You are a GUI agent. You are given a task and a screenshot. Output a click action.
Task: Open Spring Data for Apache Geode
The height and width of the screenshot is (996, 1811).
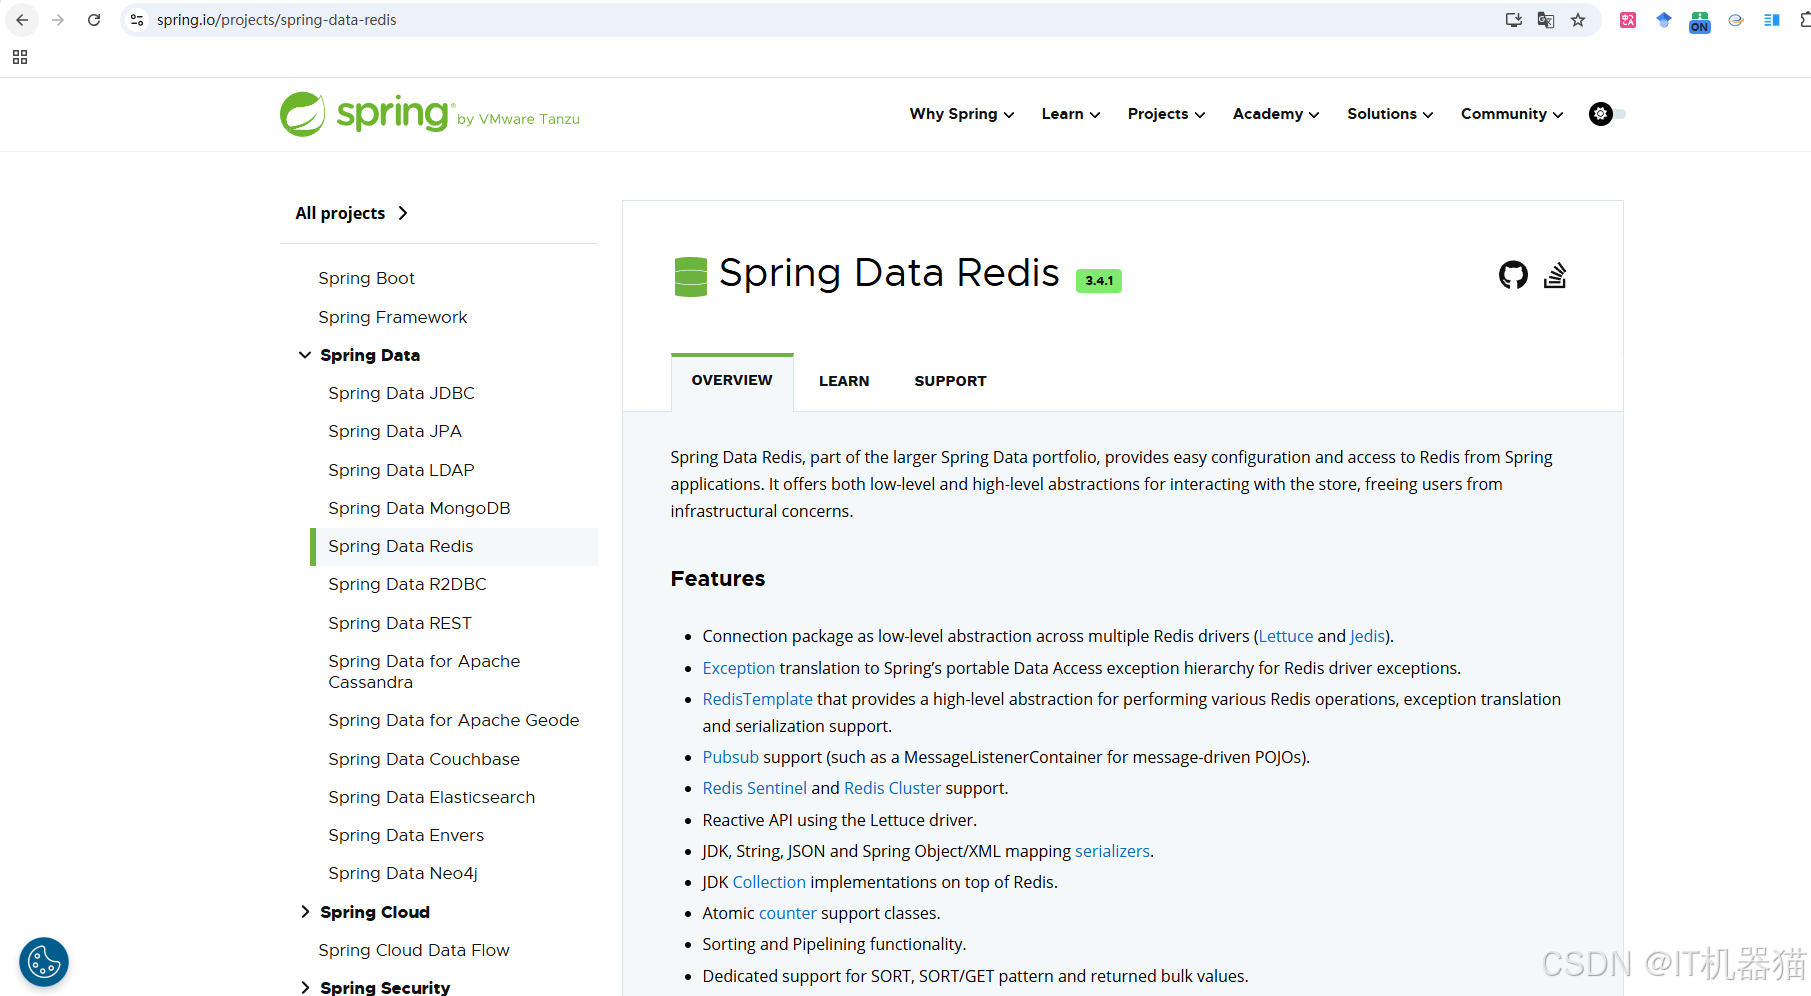point(454,720)
